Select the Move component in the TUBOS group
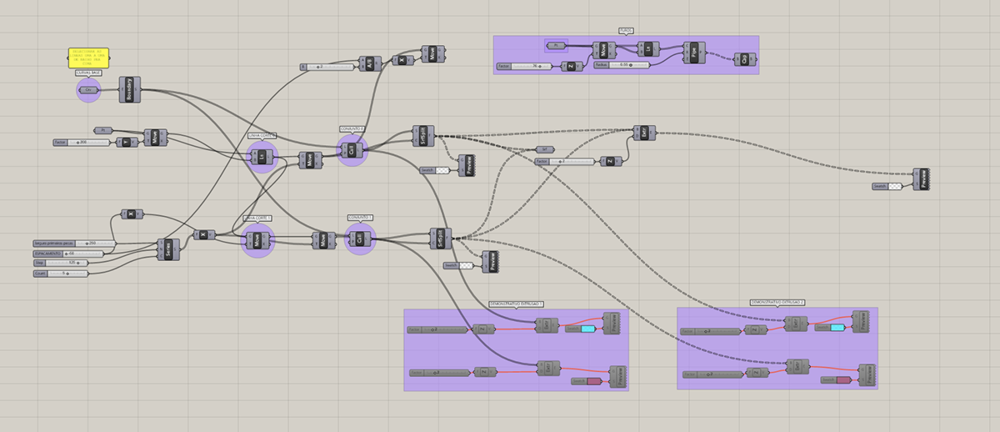The height and width of the screenshot is (432, 1000). point(604,50)
